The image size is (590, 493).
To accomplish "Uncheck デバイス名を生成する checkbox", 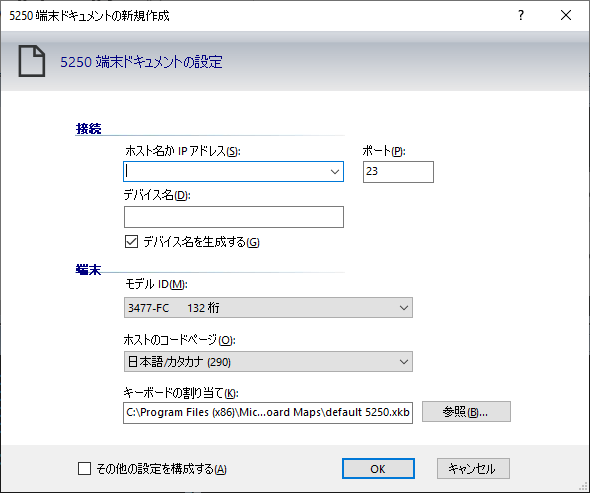I will tap(131, 242).
